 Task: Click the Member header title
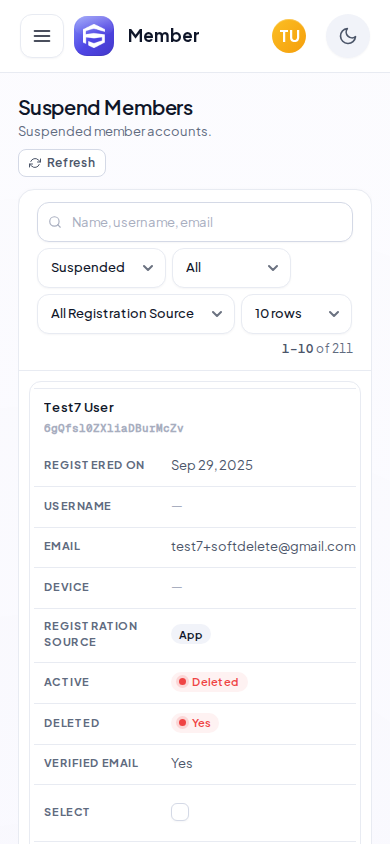[164, 36]
